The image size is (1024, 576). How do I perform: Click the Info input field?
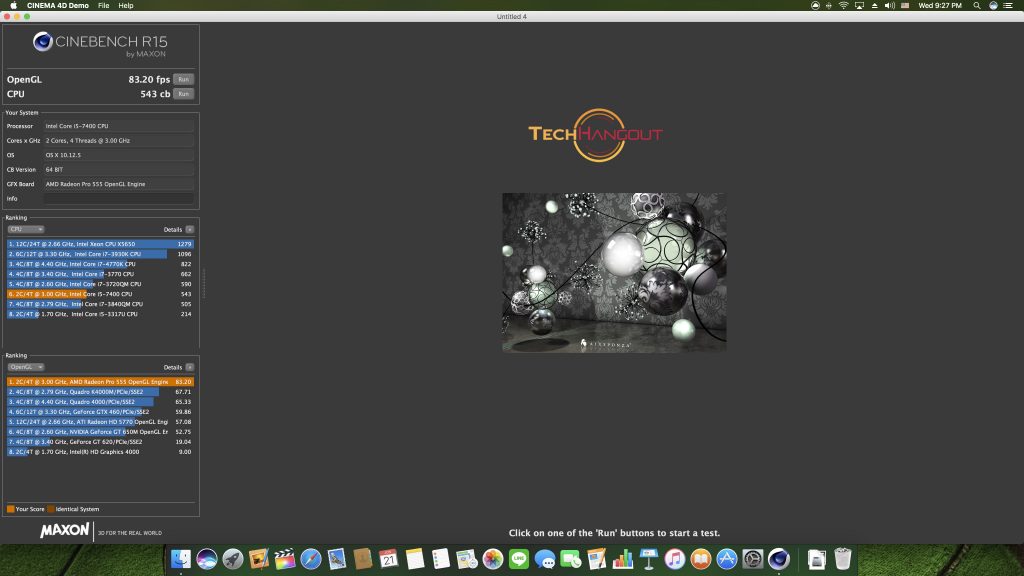click(119, 199)
